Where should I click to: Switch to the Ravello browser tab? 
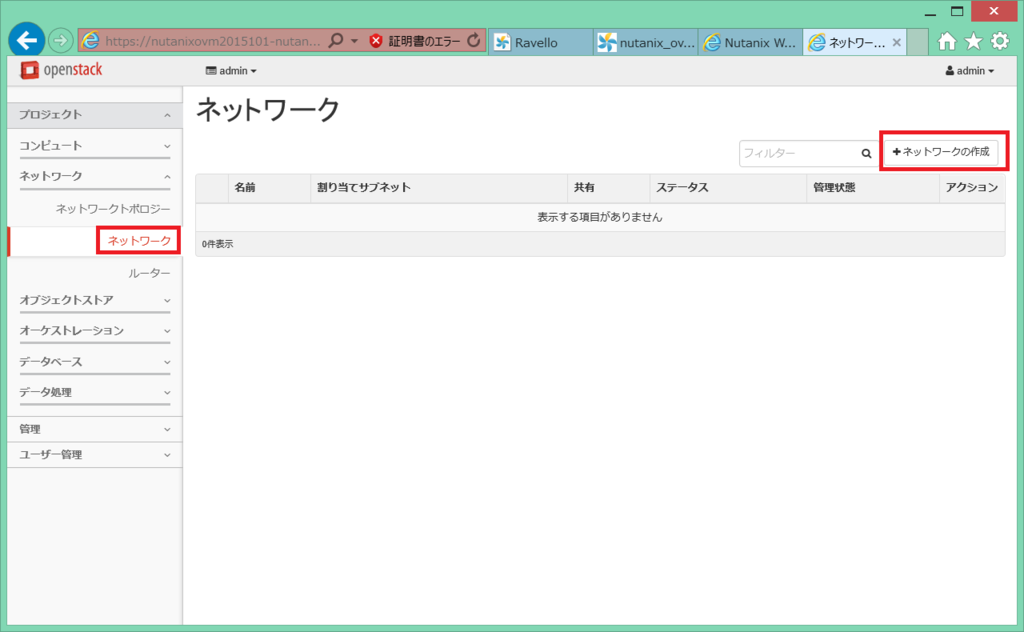click(x=541, y=42)
